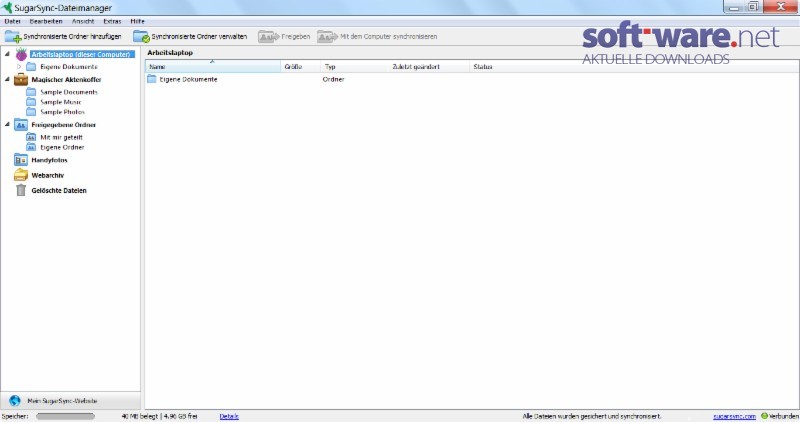Click the 40 MB belegt storage text
The width and height of the screenshot is (800, 422).
(159, 416)
